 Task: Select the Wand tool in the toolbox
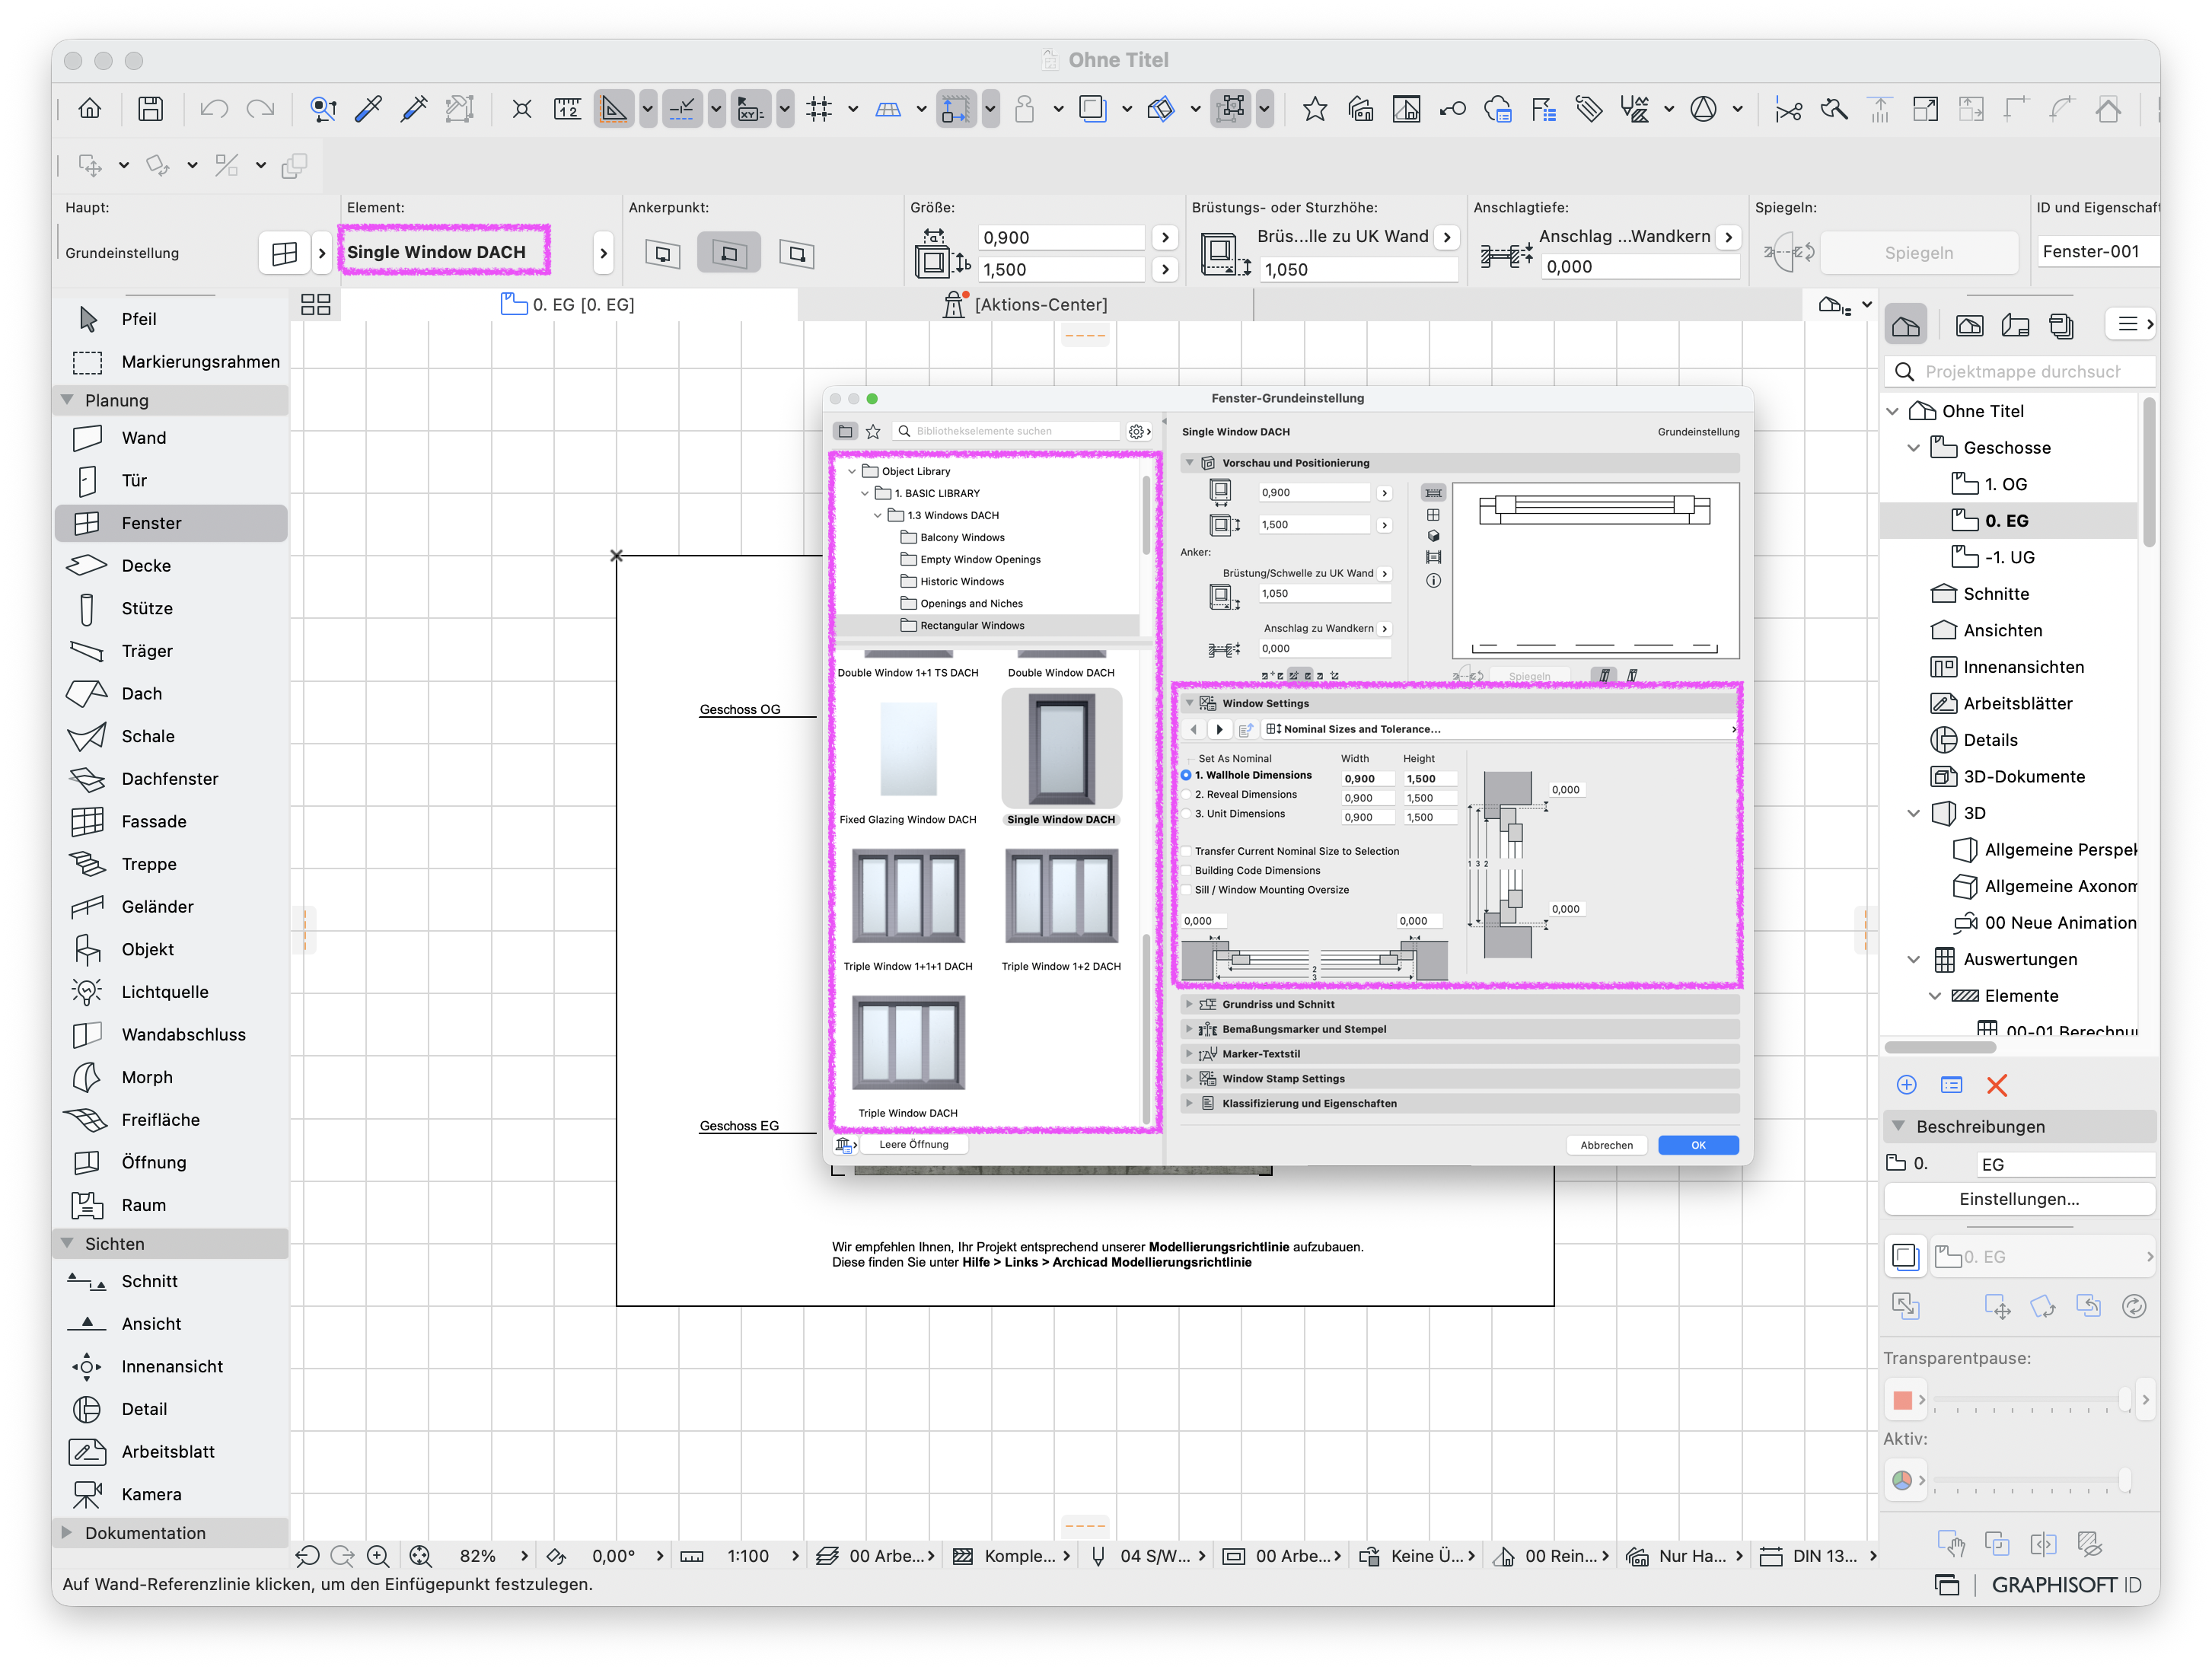[x=171, y=438]
